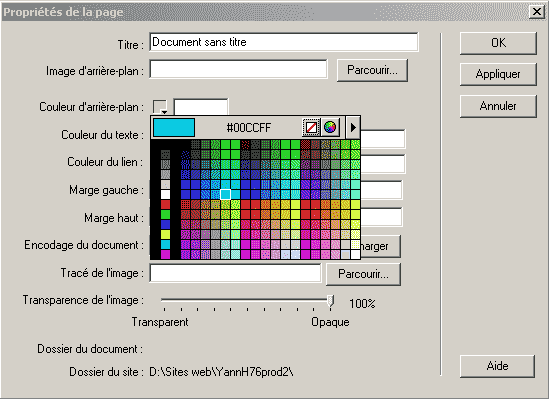Viewport: 549px width, 399px height.
Task: Click the large cyan preview box beside #00CCFF
Action: tap(174, 127)
